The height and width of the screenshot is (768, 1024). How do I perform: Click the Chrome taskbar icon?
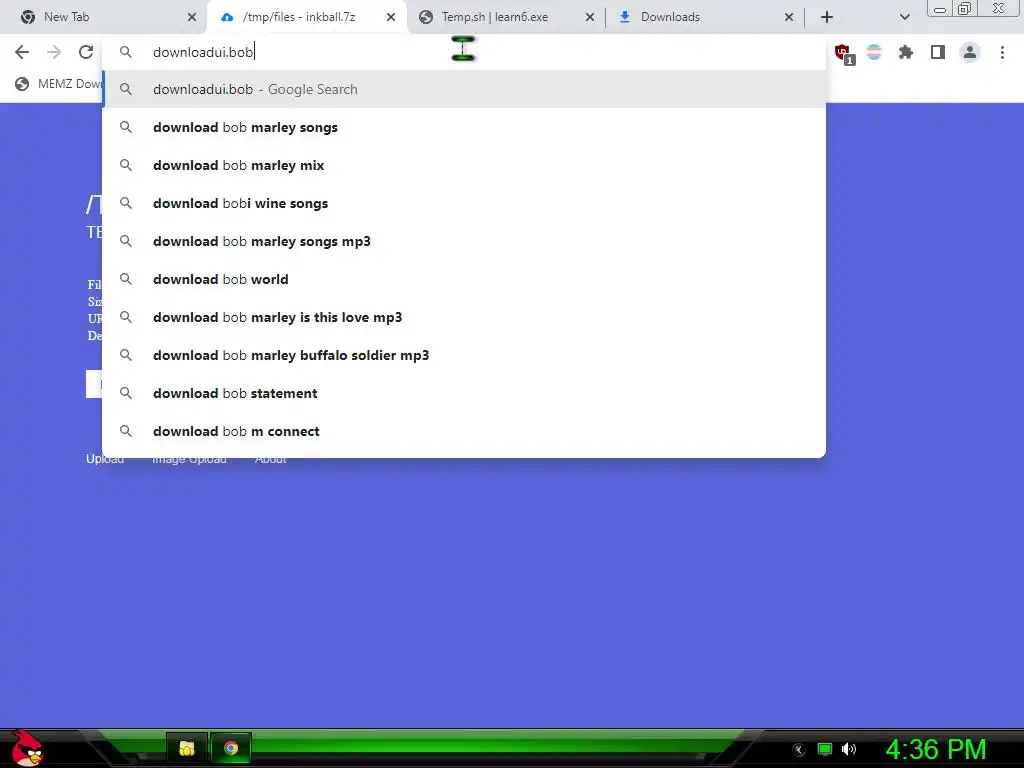(x=231, y=748)
